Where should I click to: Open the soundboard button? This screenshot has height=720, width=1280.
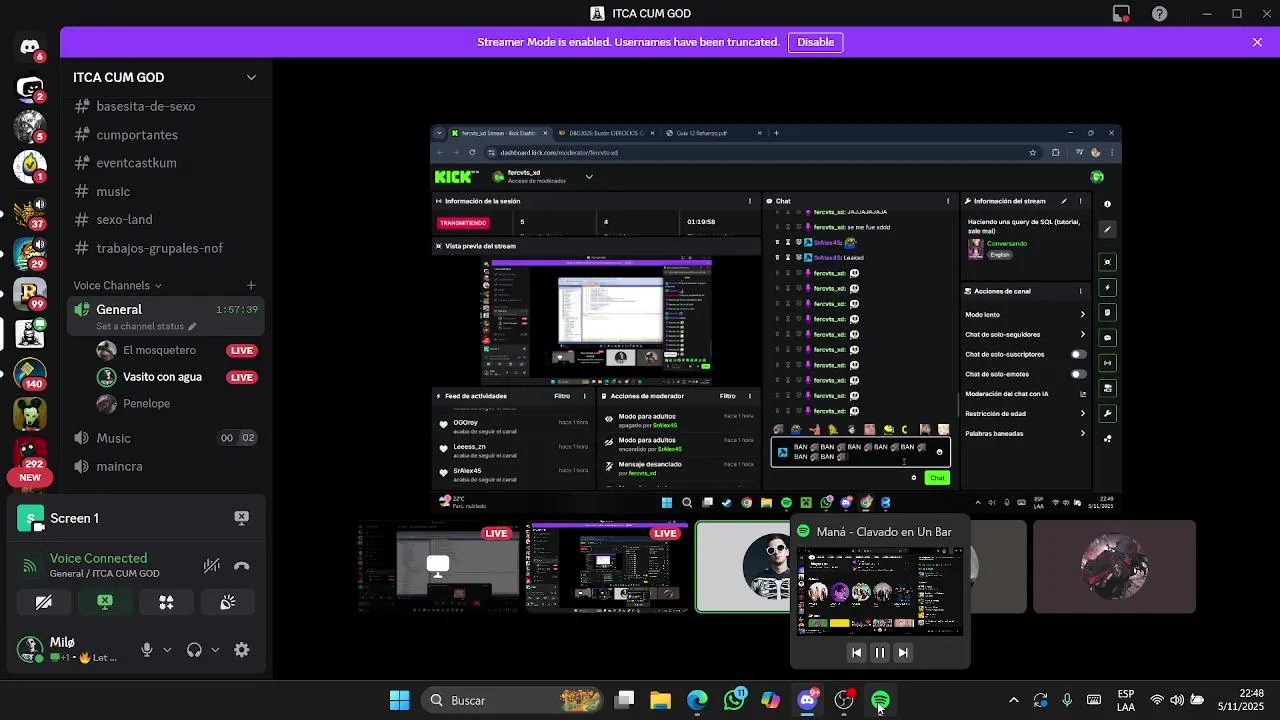(x=228, y=602)
